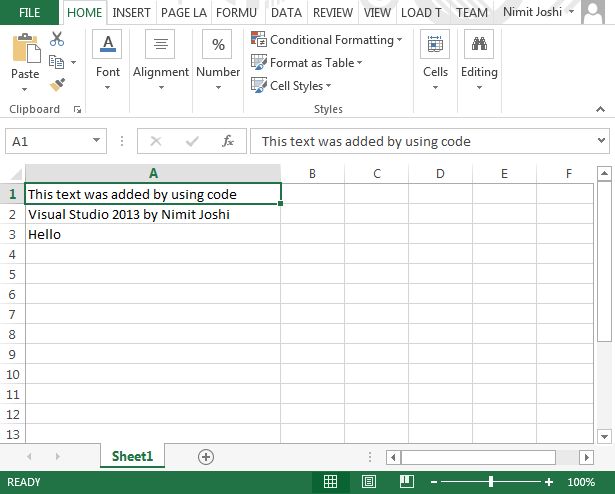Click the cell containing 'Hello'
615x494 pixels.
153,234
